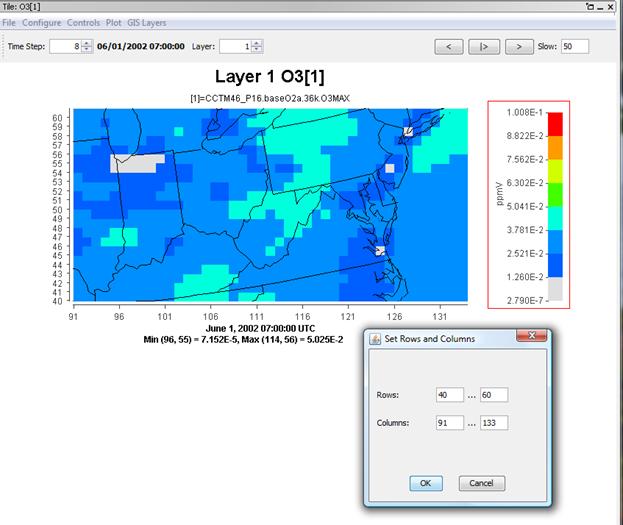Viewport: 623px width, 525px height.
Task: Click the Time Step value field
Action: point(66,46)
